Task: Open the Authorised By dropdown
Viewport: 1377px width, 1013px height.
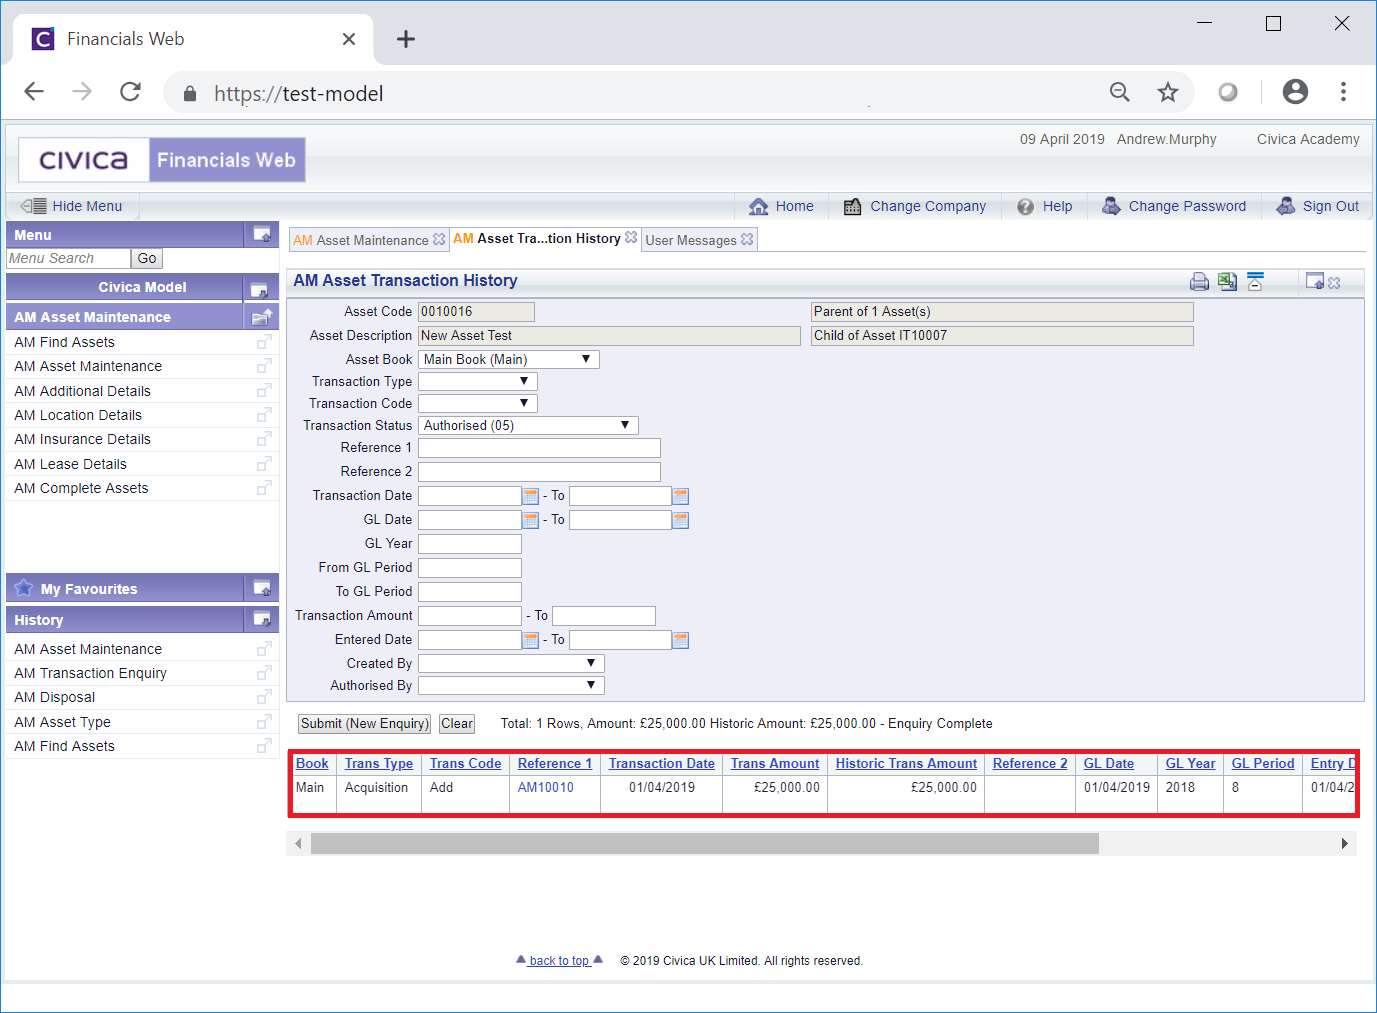Action: [x=511, y=685]
